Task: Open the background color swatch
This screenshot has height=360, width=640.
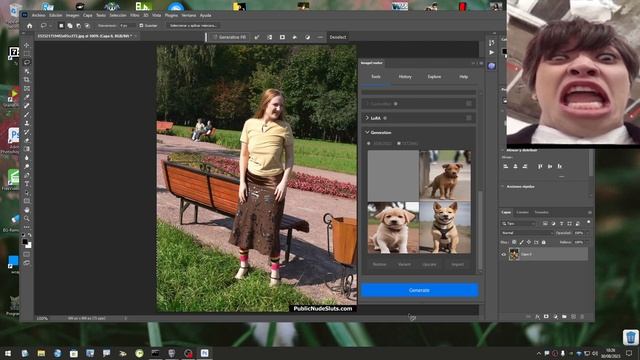Action: click(29, 245)
